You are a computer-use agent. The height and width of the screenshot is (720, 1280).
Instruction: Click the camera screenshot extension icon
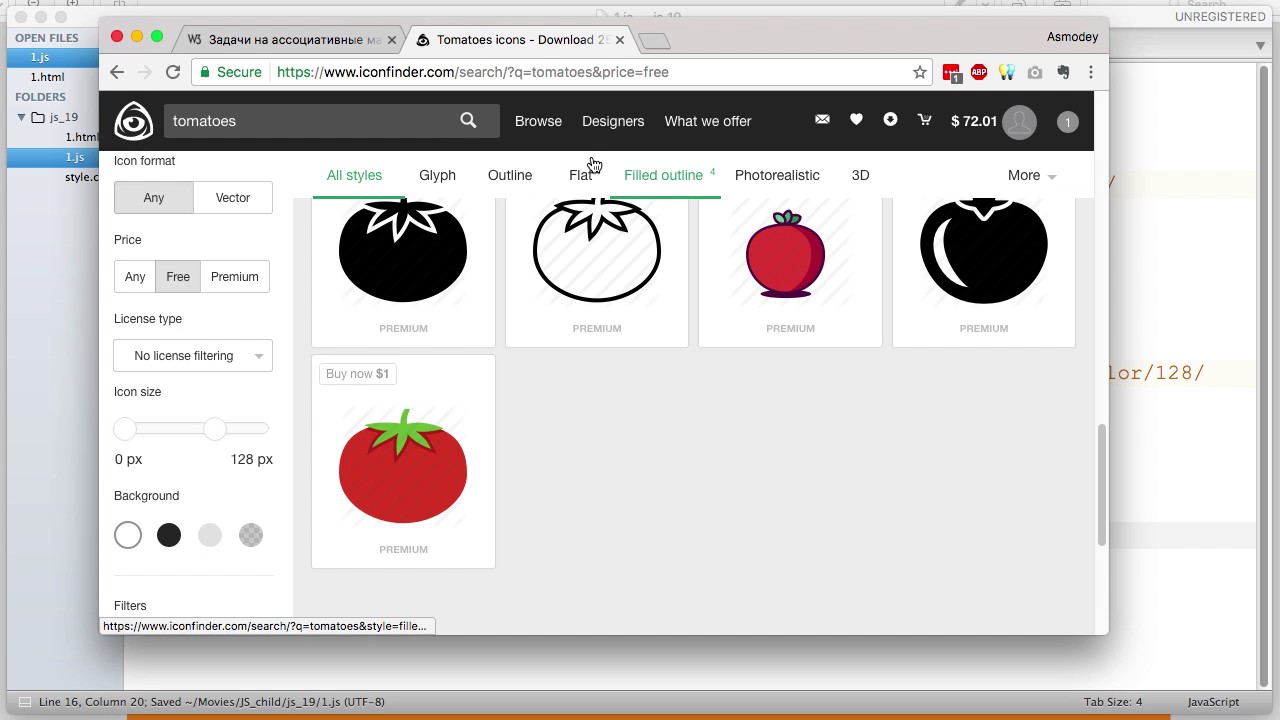[x=1035, y=72]
